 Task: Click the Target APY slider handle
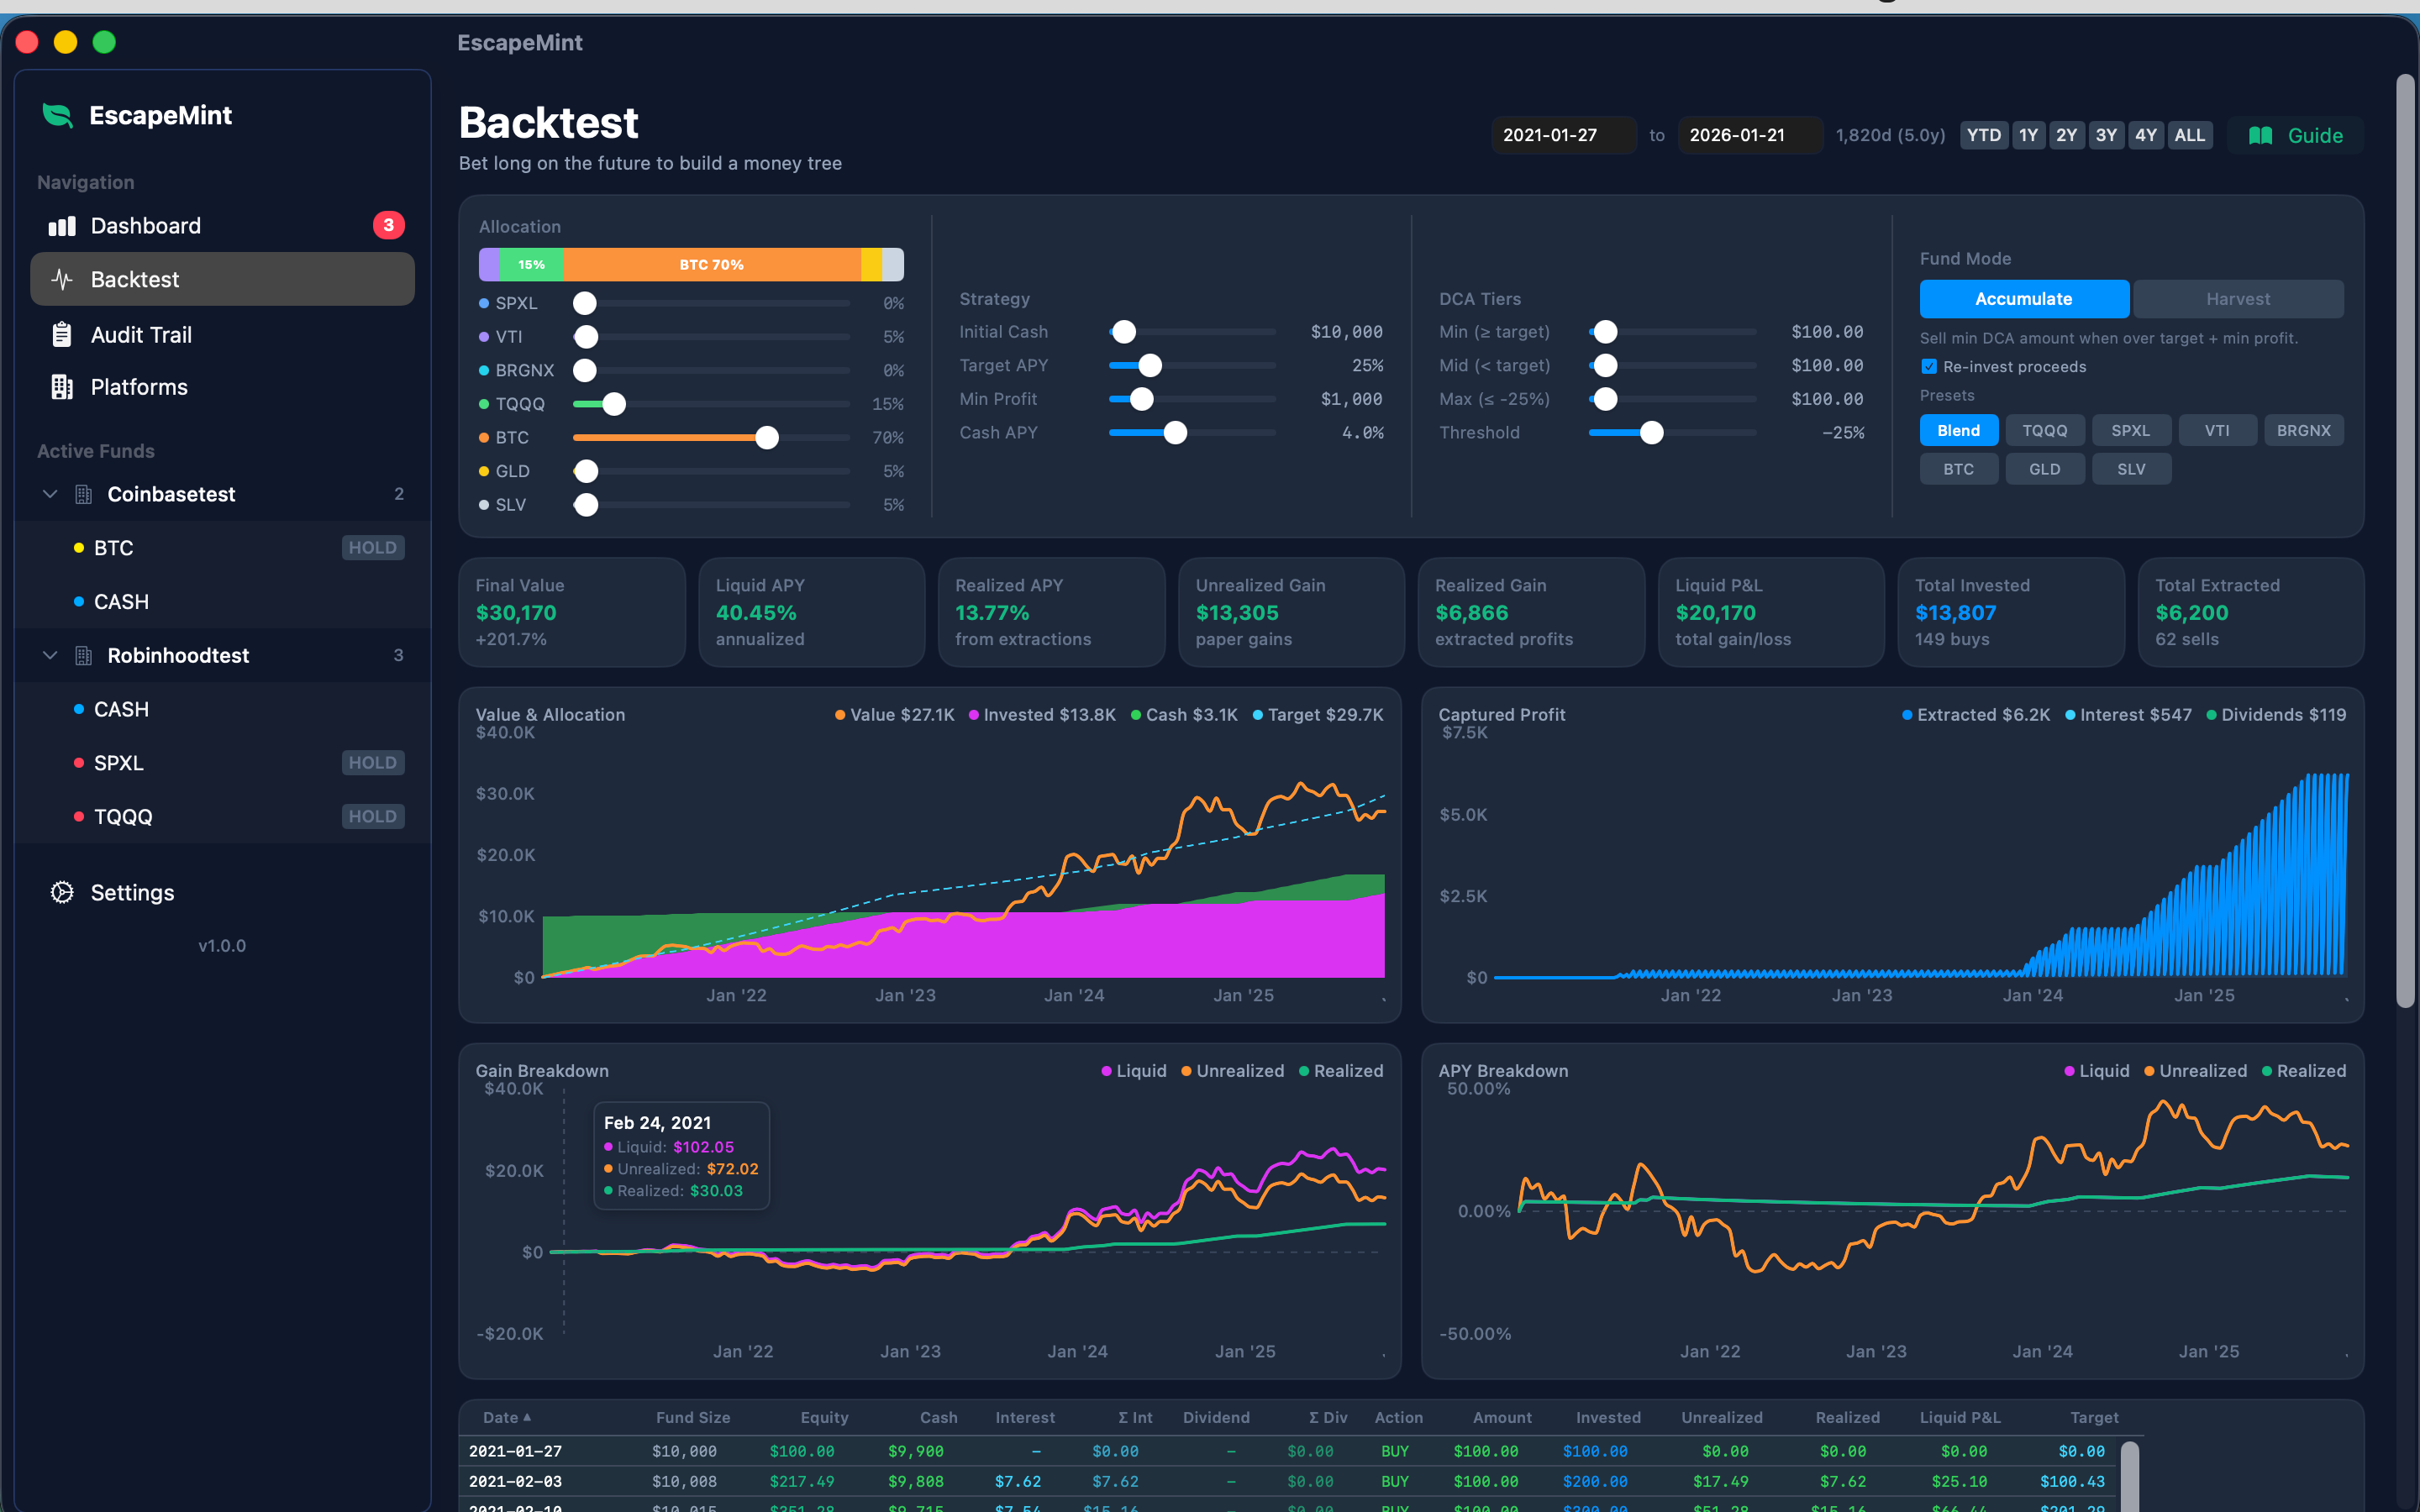click(1150, 365)
